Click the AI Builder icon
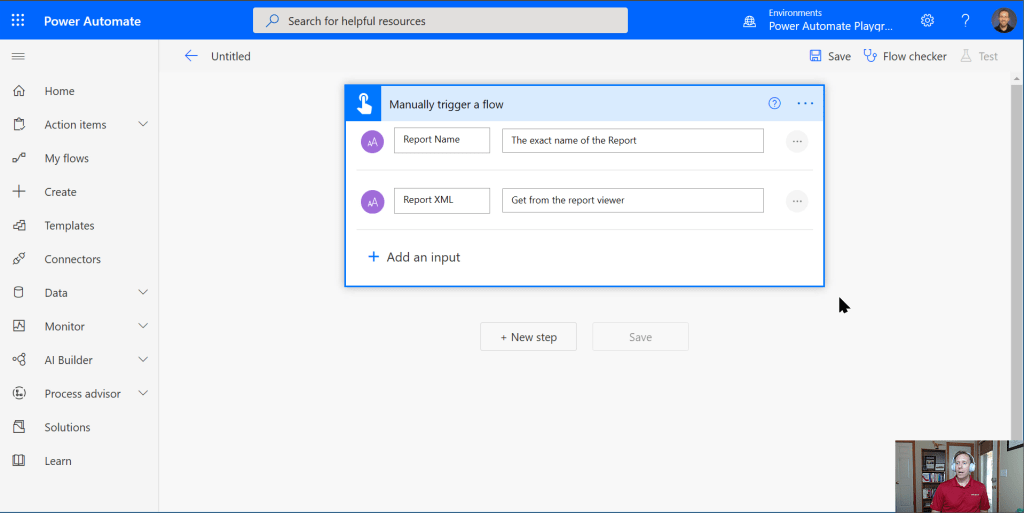The height and width of the screenshot is (513, 1024). tap(19, 360)
